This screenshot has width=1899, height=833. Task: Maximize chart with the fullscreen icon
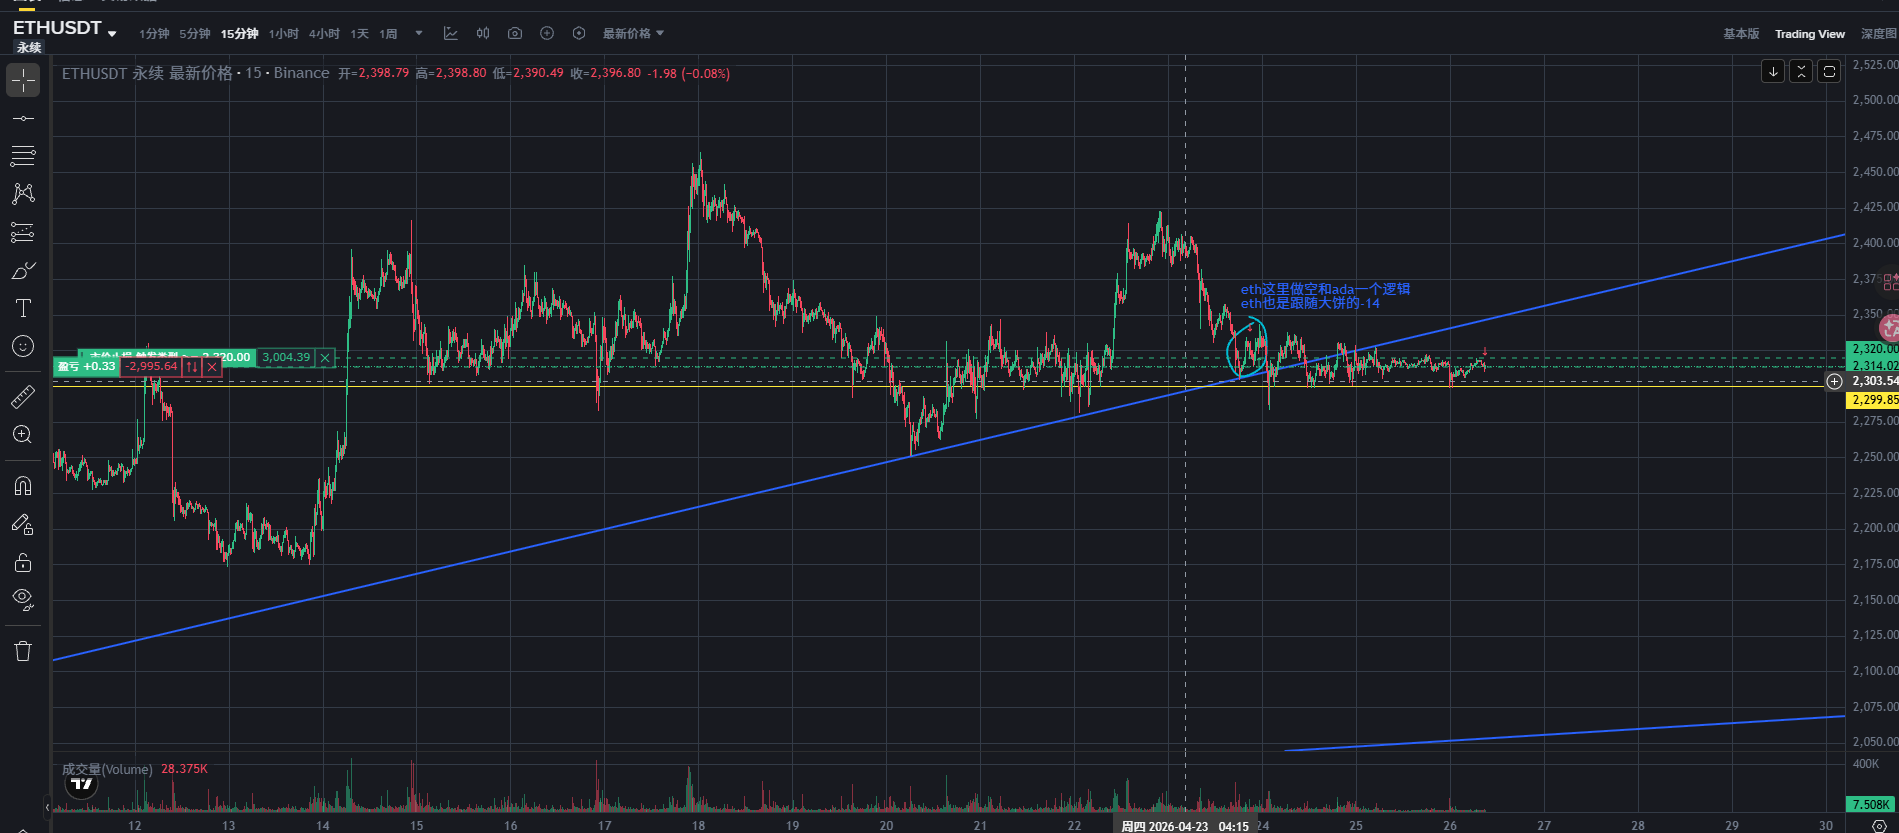tap(1829, 71)
